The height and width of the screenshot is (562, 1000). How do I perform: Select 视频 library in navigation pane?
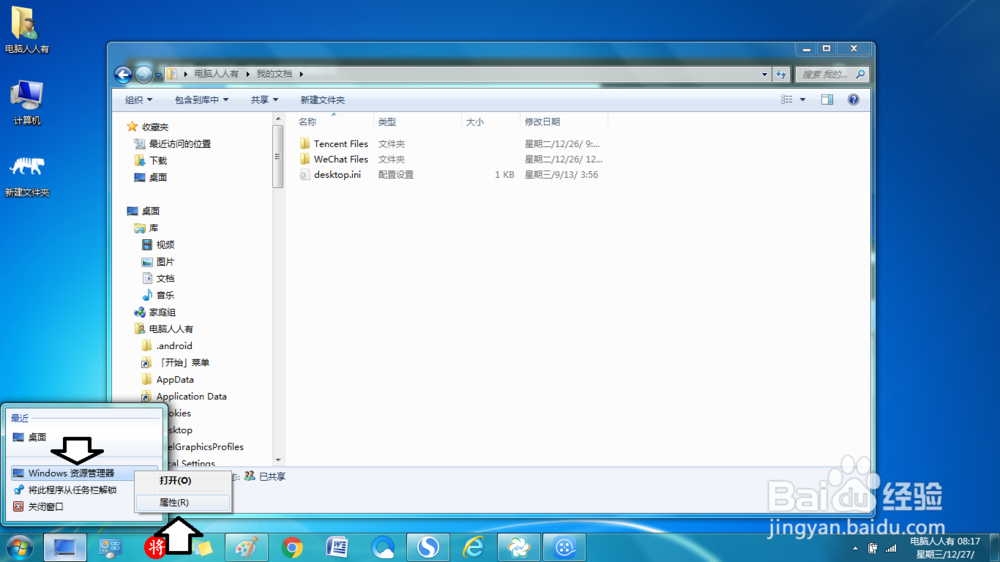click(165, 244)
